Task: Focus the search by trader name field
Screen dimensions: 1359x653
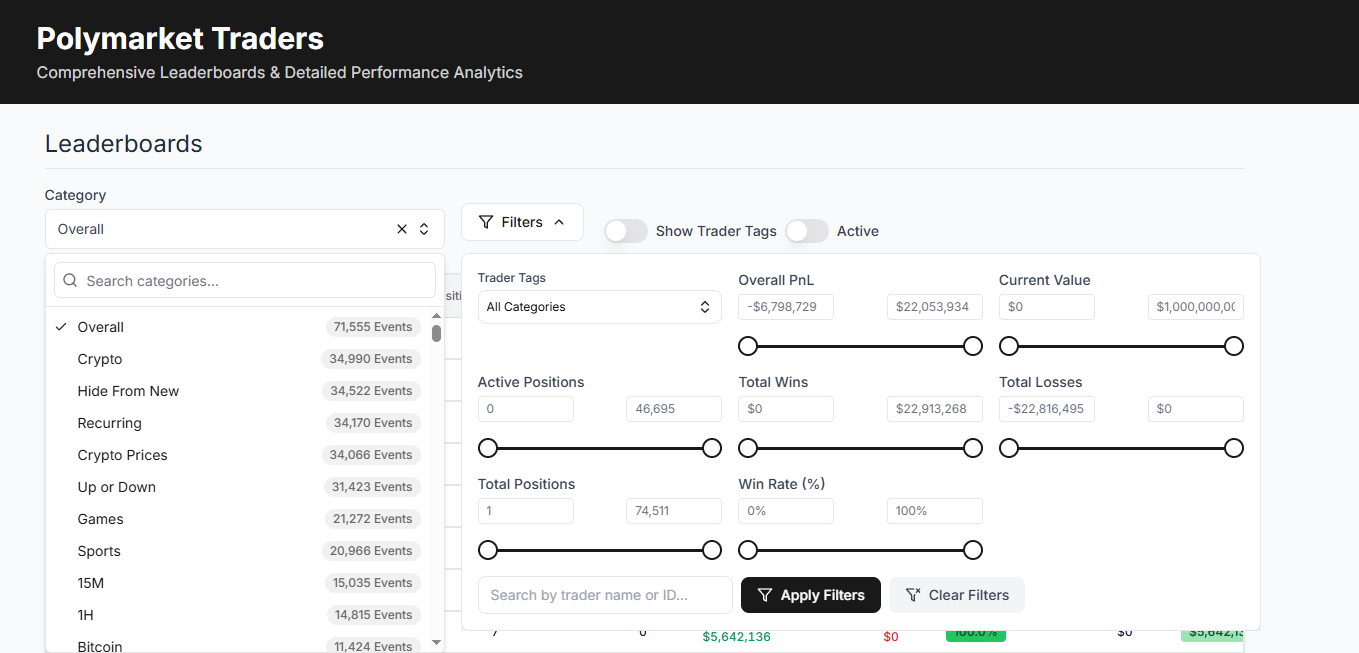Action: pyautogui.click(x=605, y=595)
